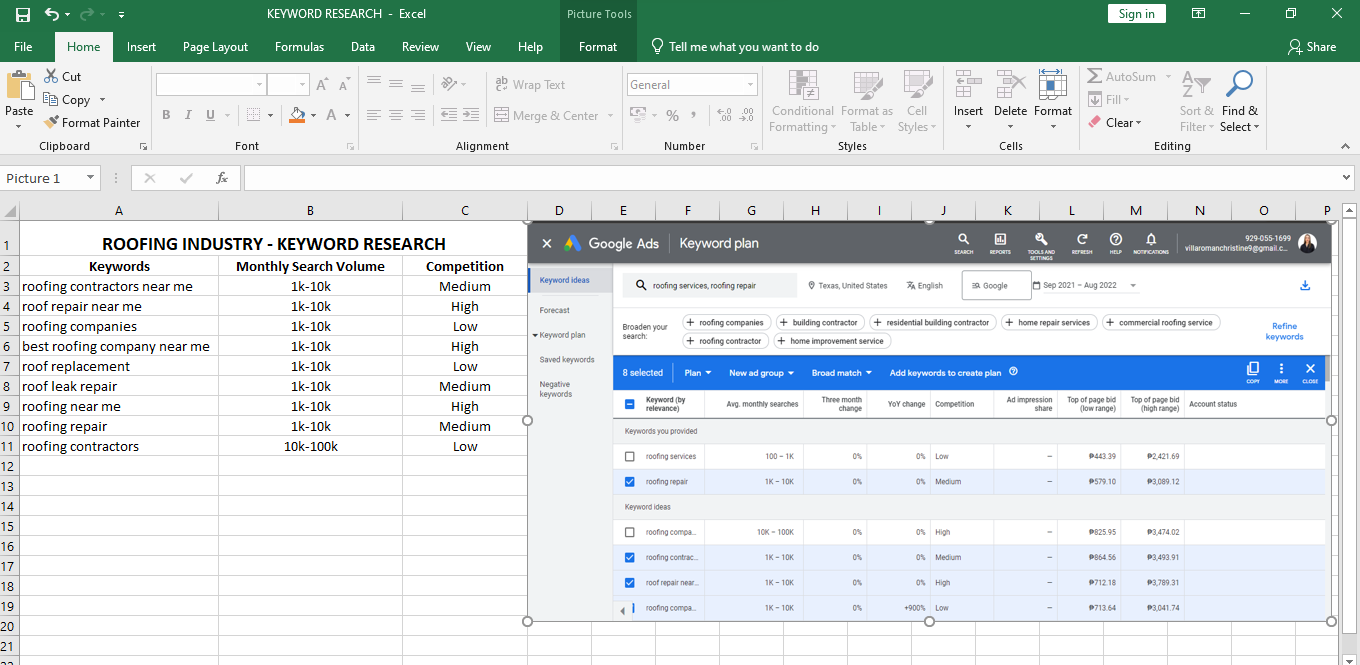Toggle Wrap Text option
Image resolution: width=1360 pixels, height=665 pixels.
click(529, 85)
